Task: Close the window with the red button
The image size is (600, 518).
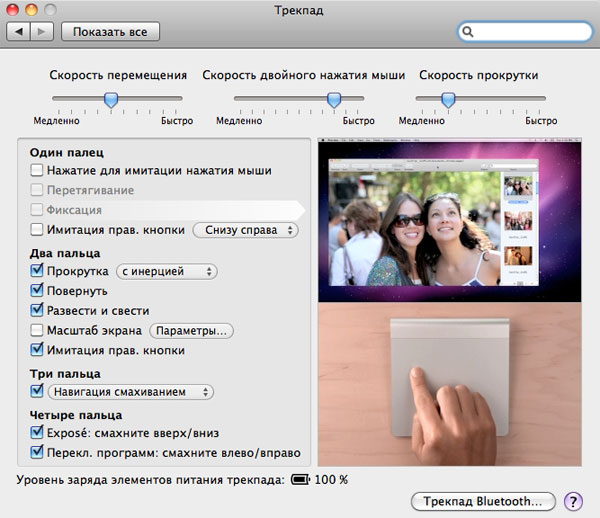Action: 13,10
